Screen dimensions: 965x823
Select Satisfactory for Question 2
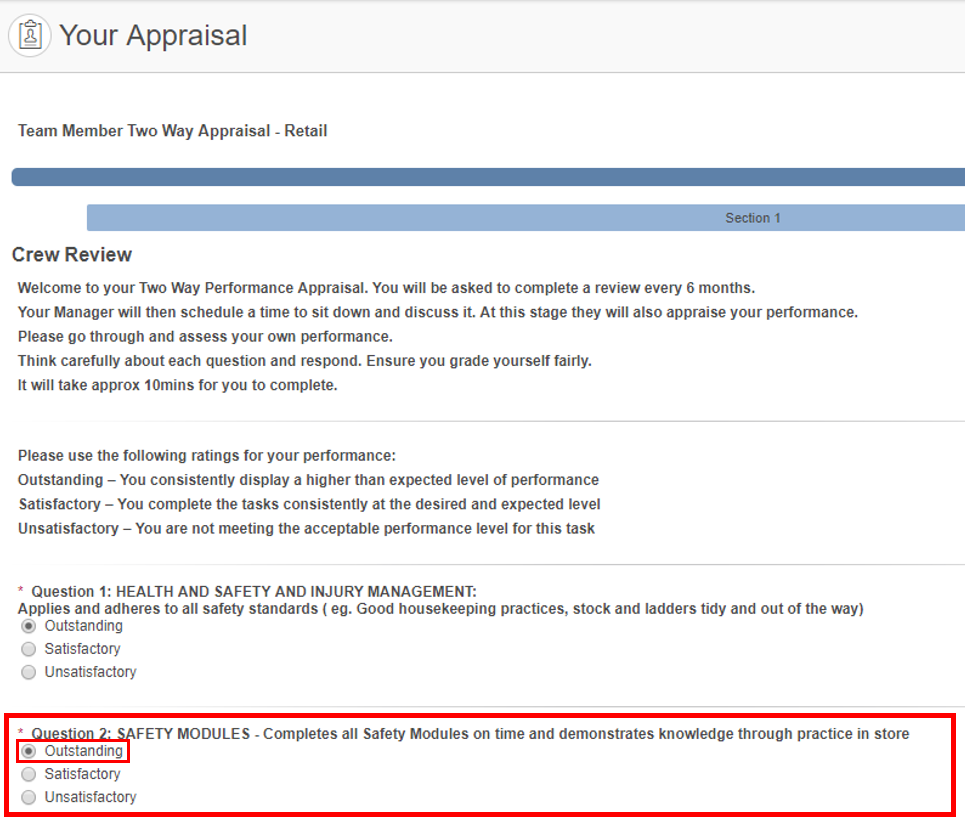coord(28,773)
